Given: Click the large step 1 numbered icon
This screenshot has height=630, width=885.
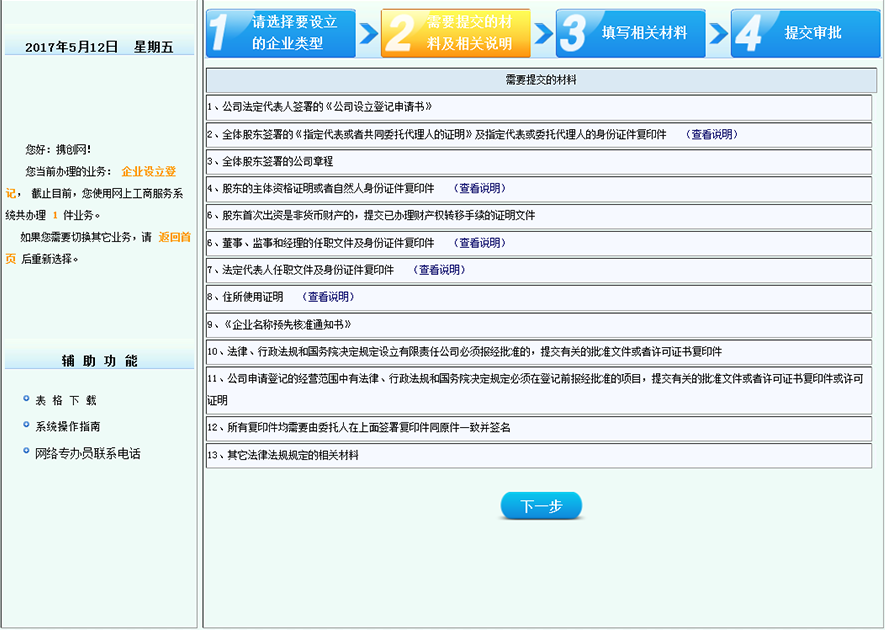Looking at the screenshot, I should (221, 32).
